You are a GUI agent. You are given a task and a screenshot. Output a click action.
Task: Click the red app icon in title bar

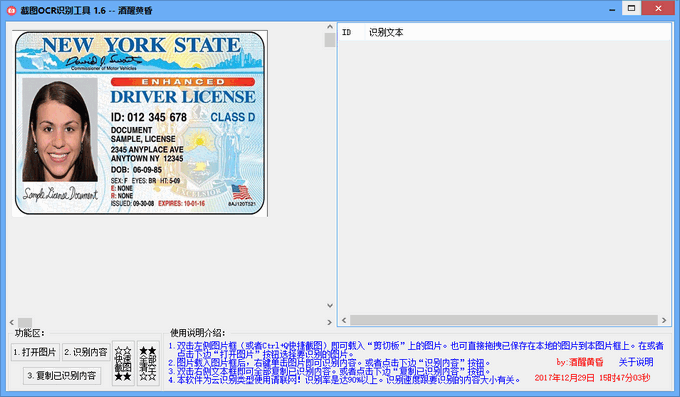12,10
